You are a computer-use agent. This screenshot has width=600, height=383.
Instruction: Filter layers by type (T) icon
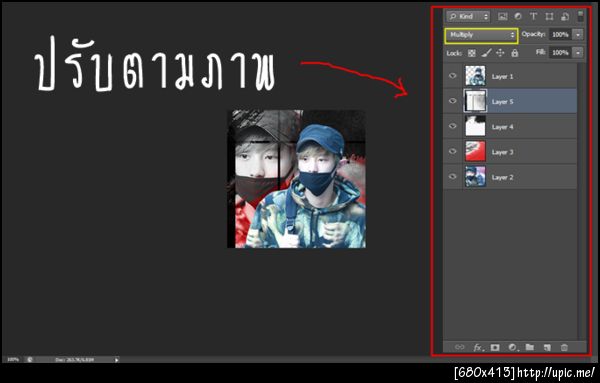click(533, 16)
